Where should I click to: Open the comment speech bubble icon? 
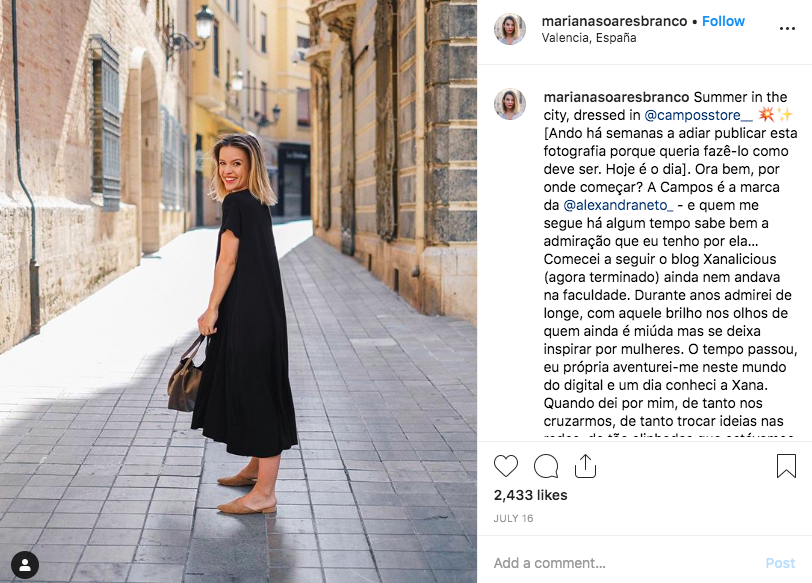coord(546,466)
